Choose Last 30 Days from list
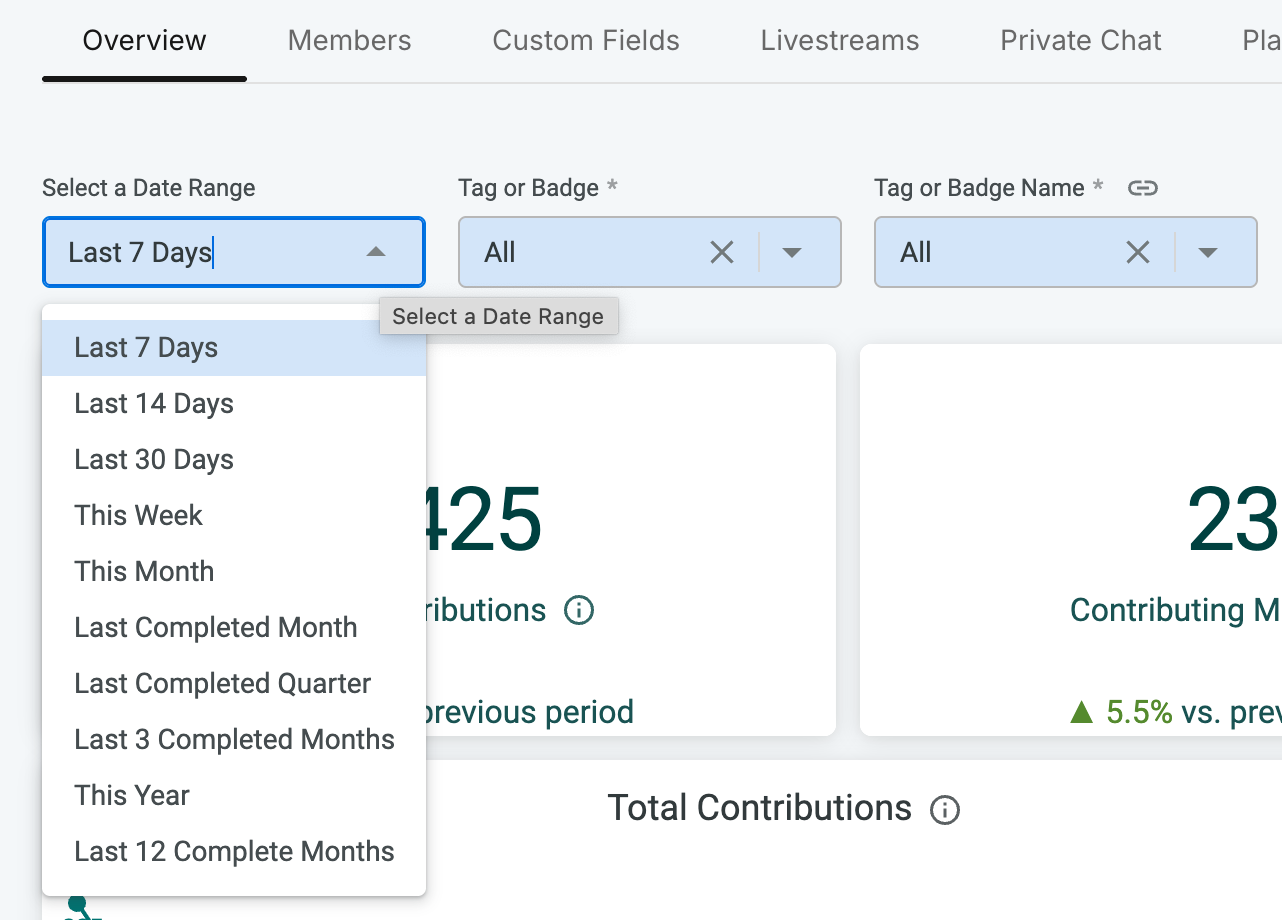 coord(154,460)
